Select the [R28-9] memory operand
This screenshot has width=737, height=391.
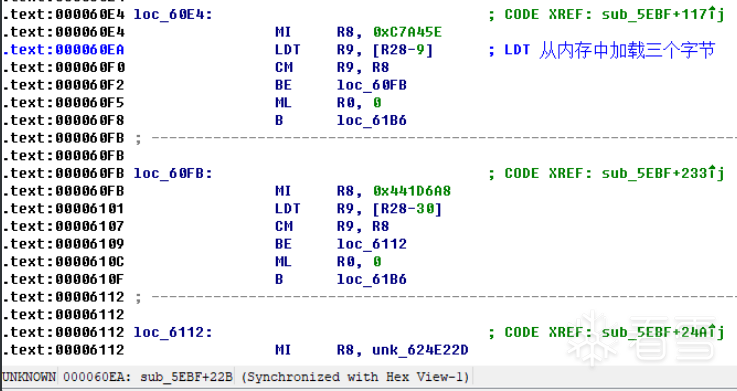pyautogui.click(x=402, y=50)
